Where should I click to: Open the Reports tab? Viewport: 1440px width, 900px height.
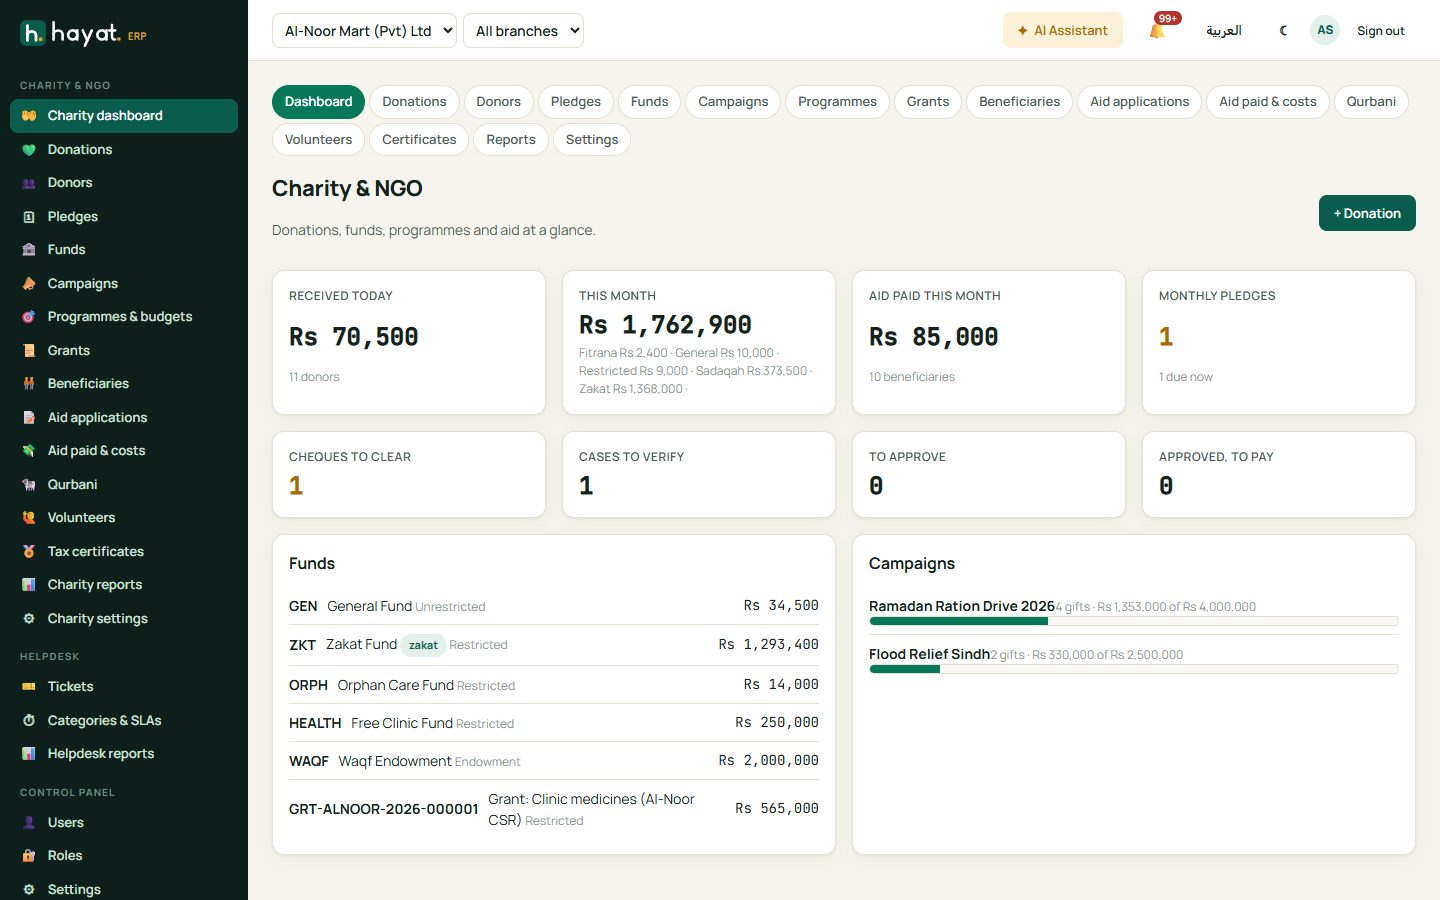coord(511,140)
